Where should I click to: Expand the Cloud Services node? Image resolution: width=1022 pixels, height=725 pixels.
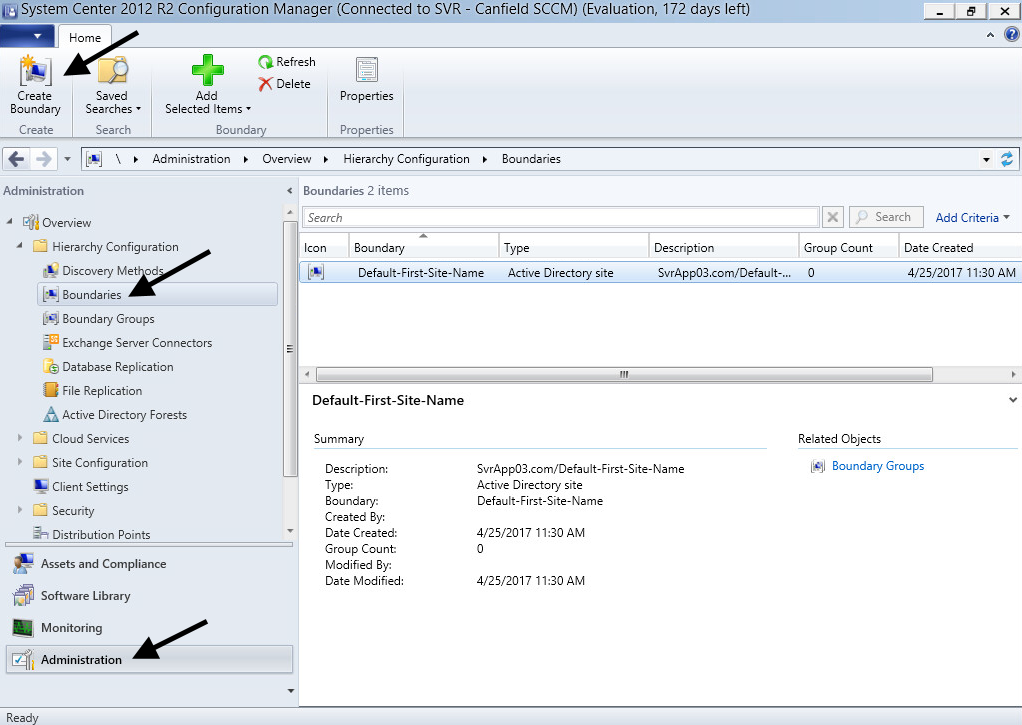pos(20,438)
